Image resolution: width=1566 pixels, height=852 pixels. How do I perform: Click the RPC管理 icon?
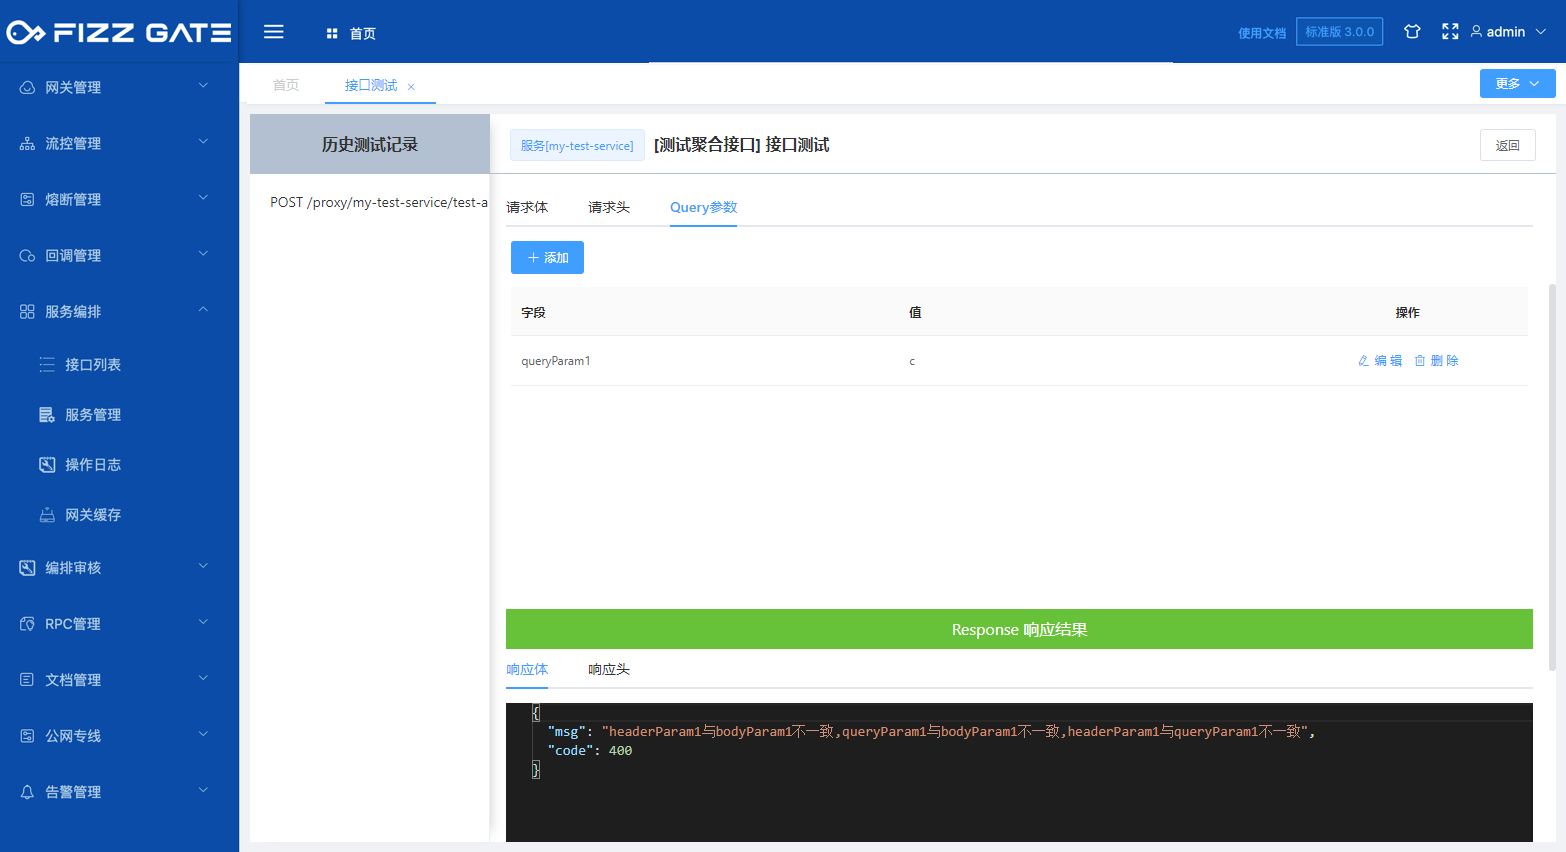(27, 624)
